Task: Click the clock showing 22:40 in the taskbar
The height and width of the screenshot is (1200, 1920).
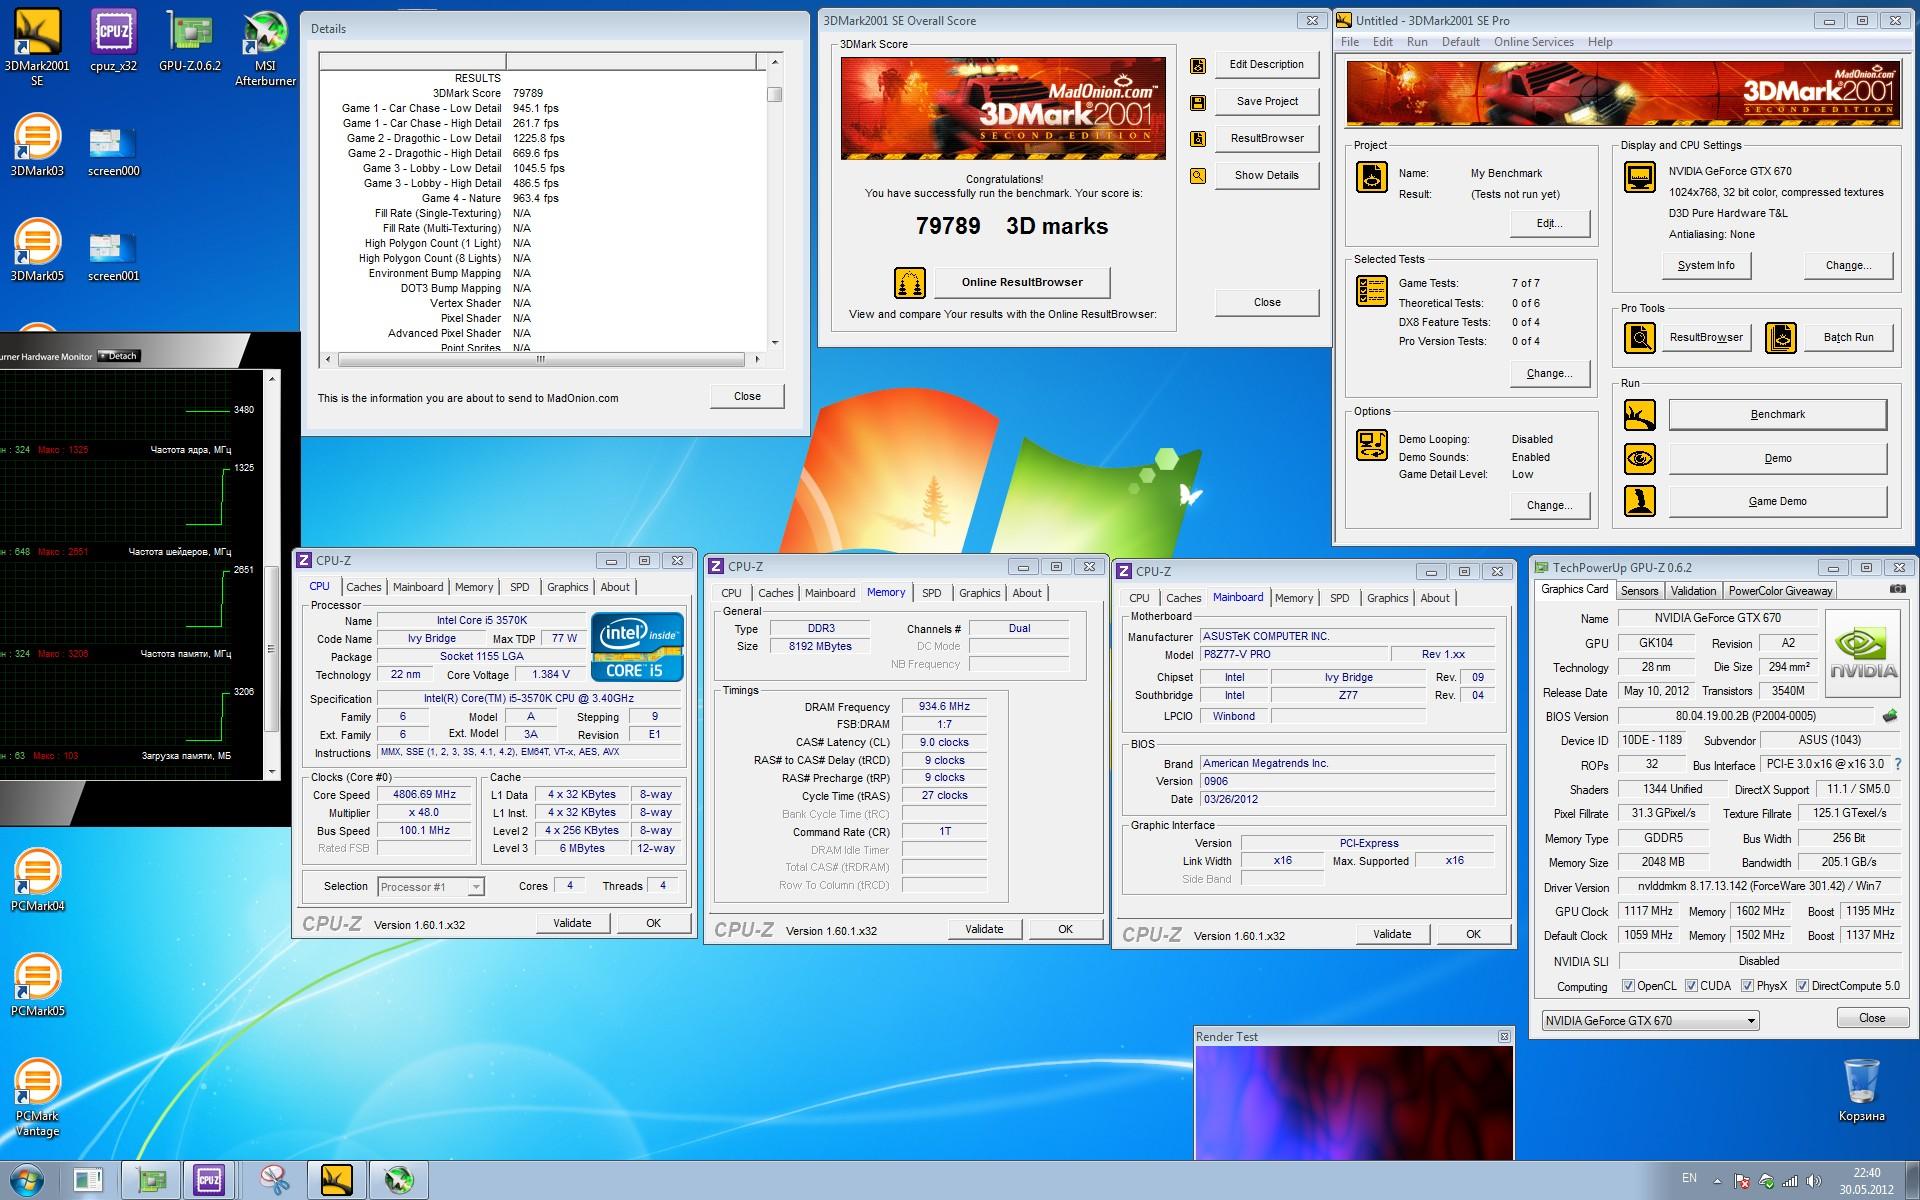Action: click(1866, 1181)
